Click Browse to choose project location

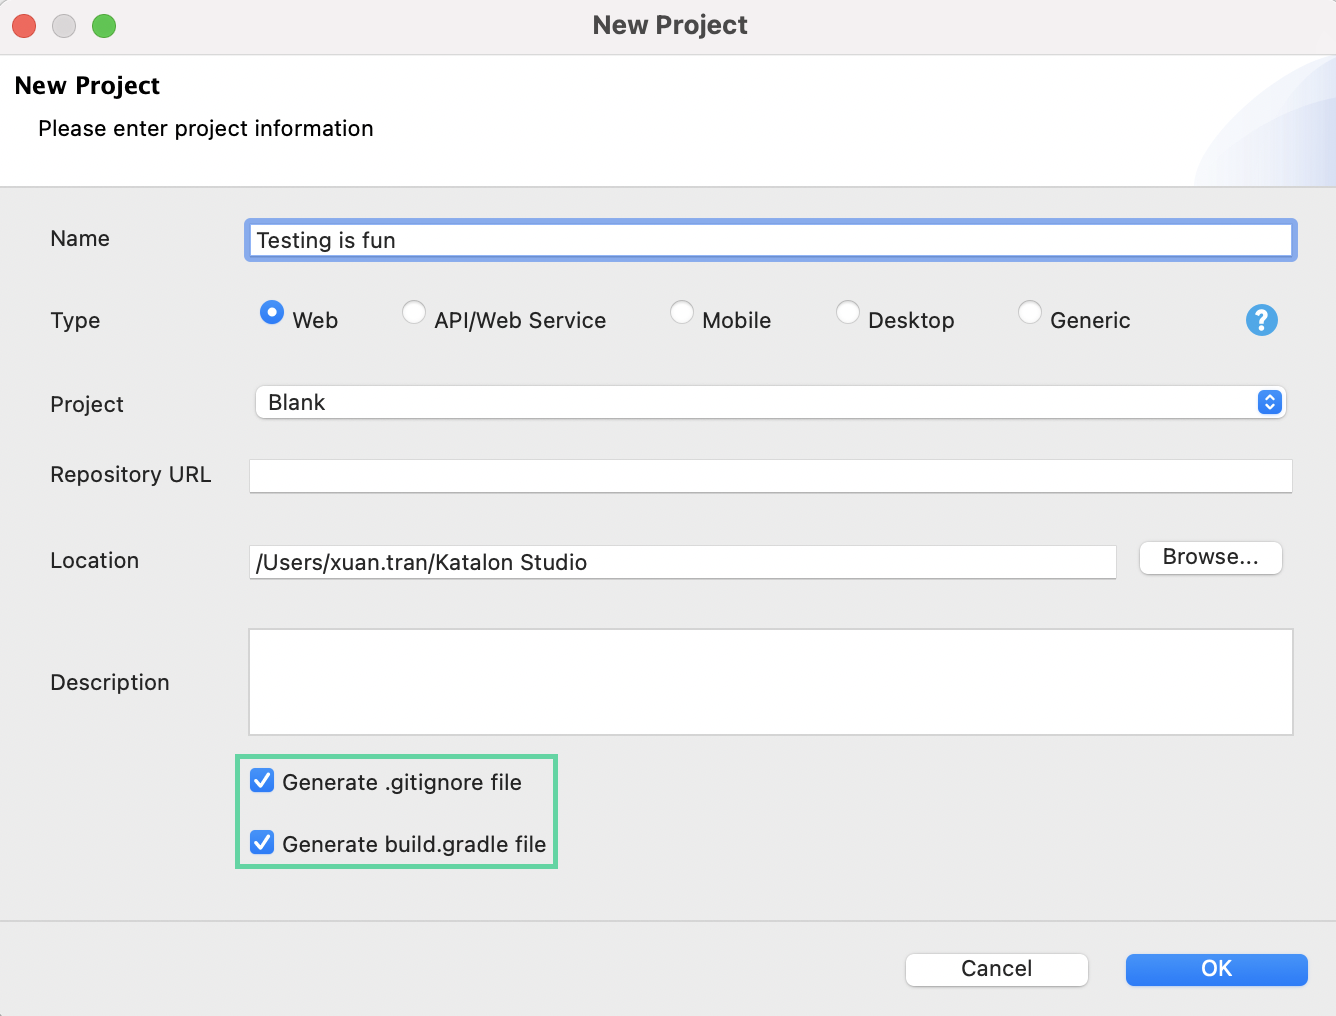click(1210, 557)
